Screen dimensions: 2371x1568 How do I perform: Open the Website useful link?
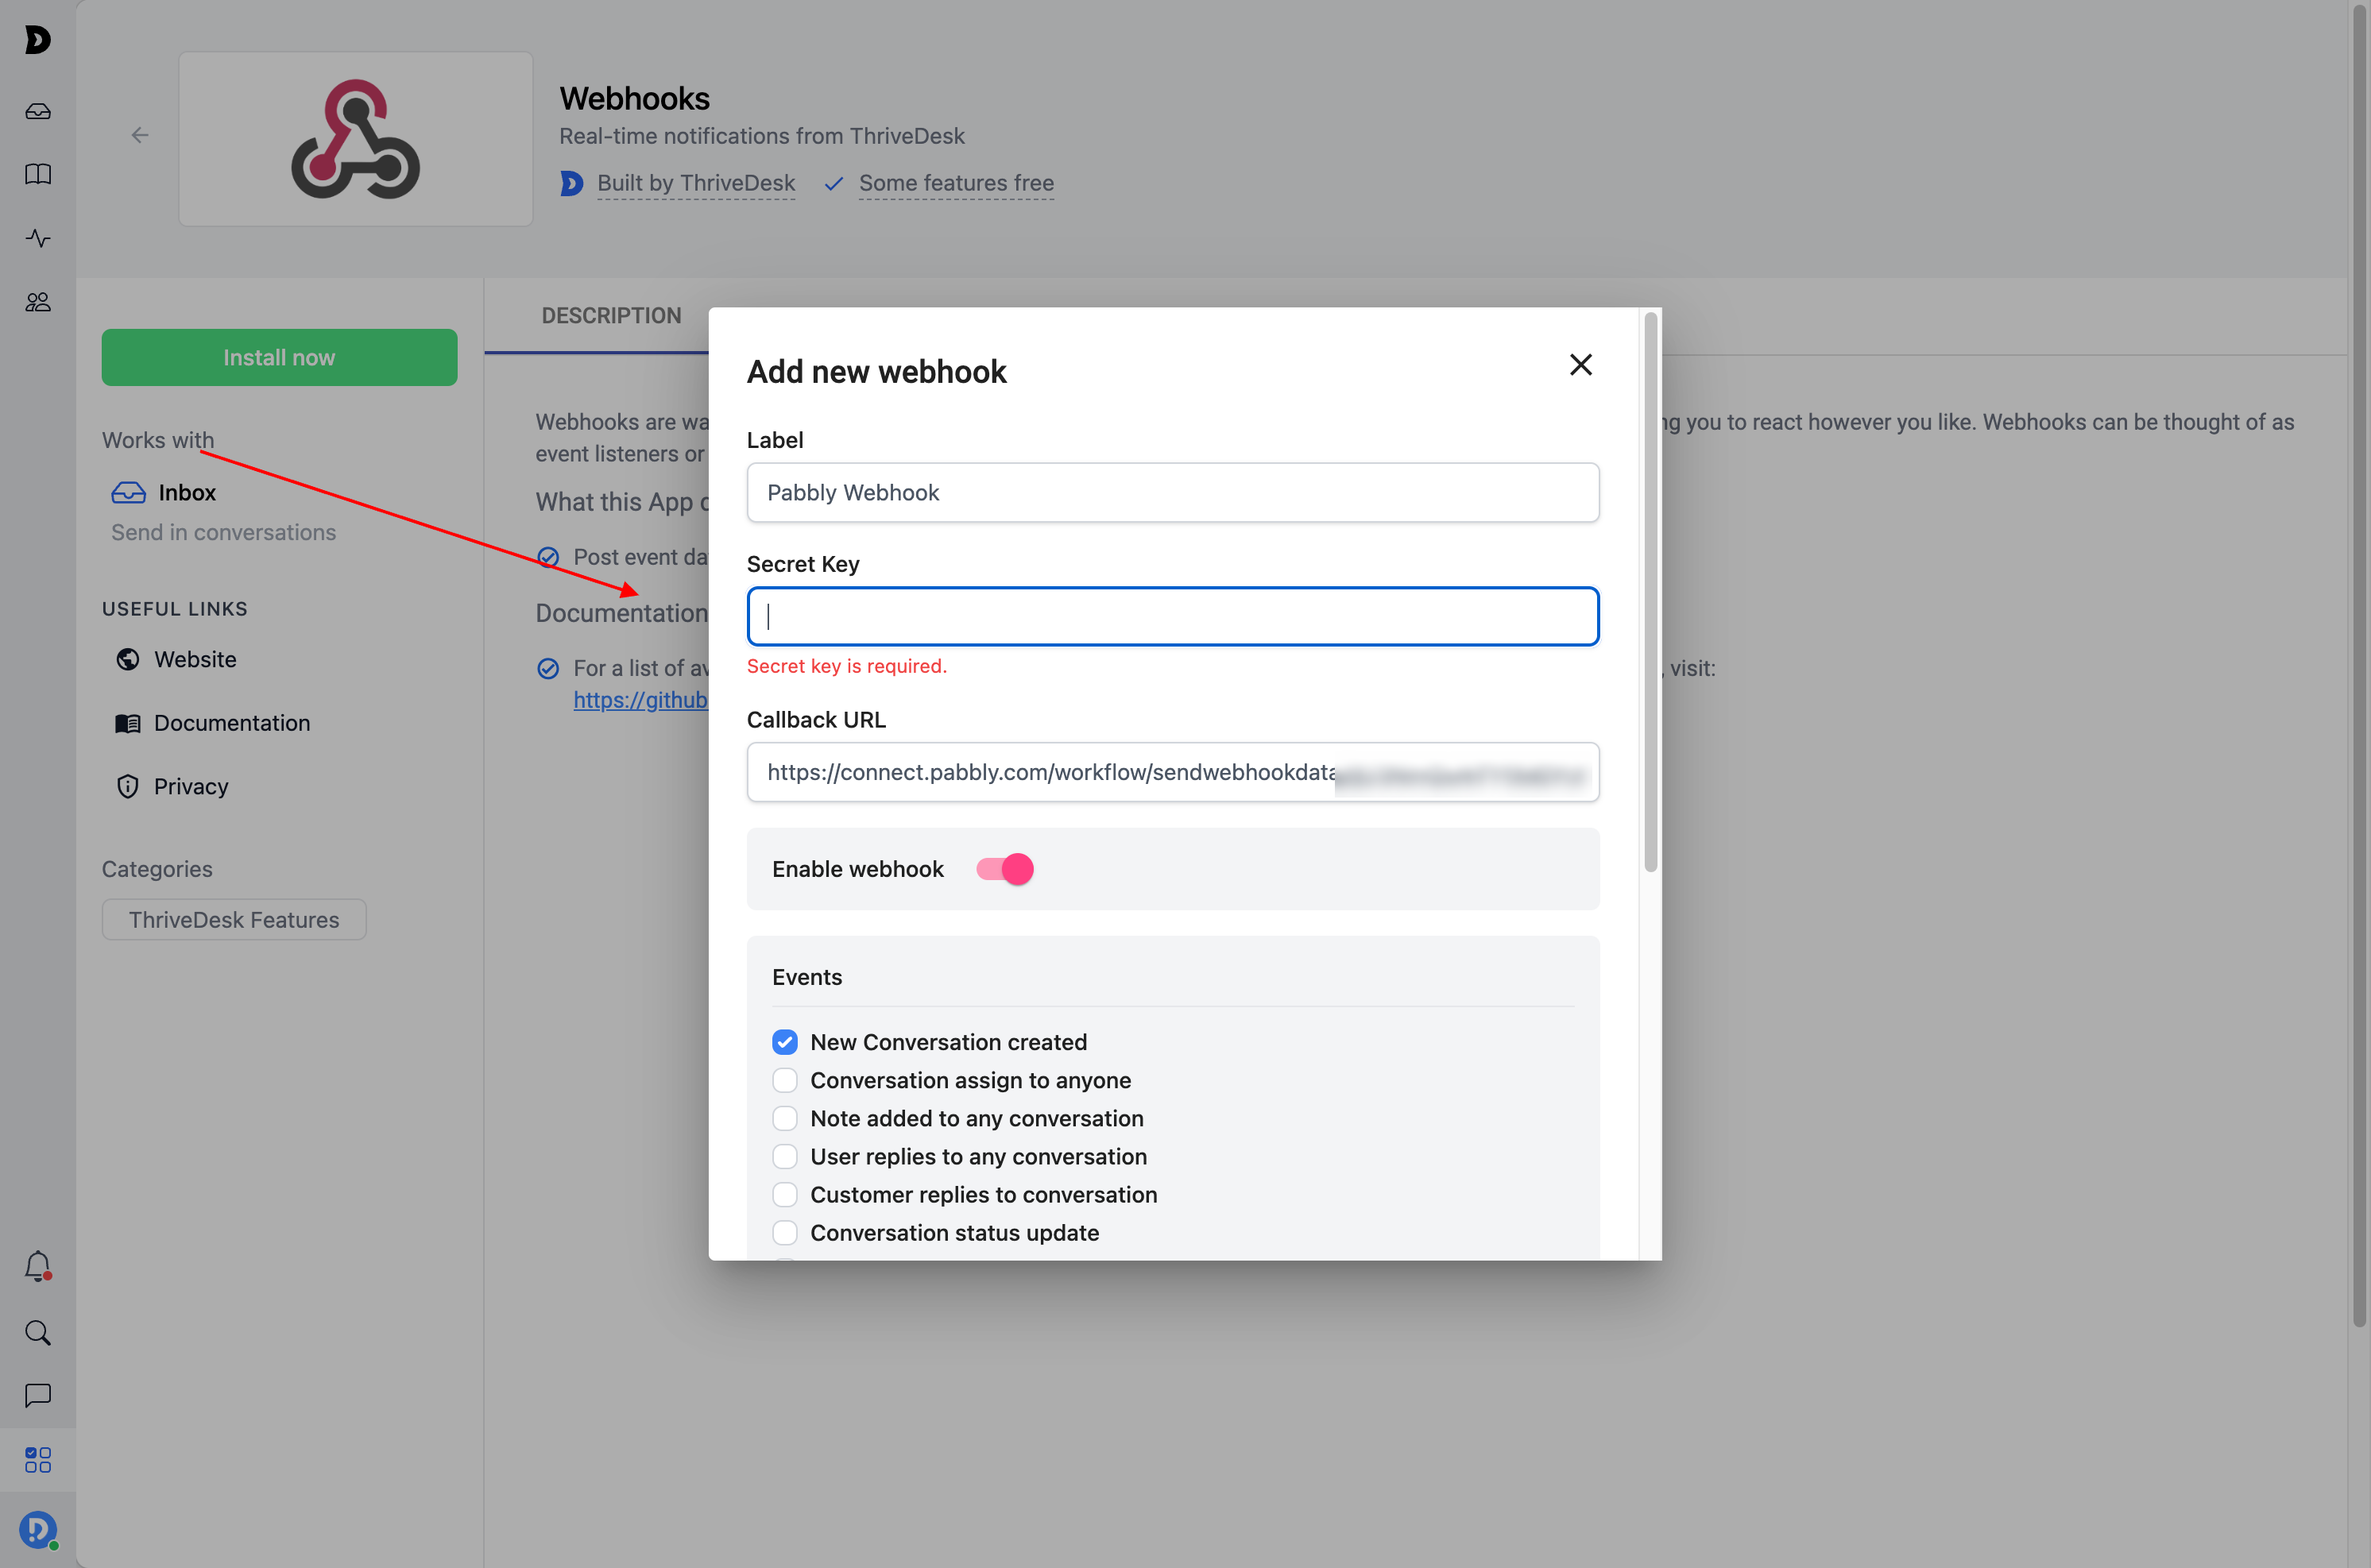pyautogui.click(x=195, y=659)
